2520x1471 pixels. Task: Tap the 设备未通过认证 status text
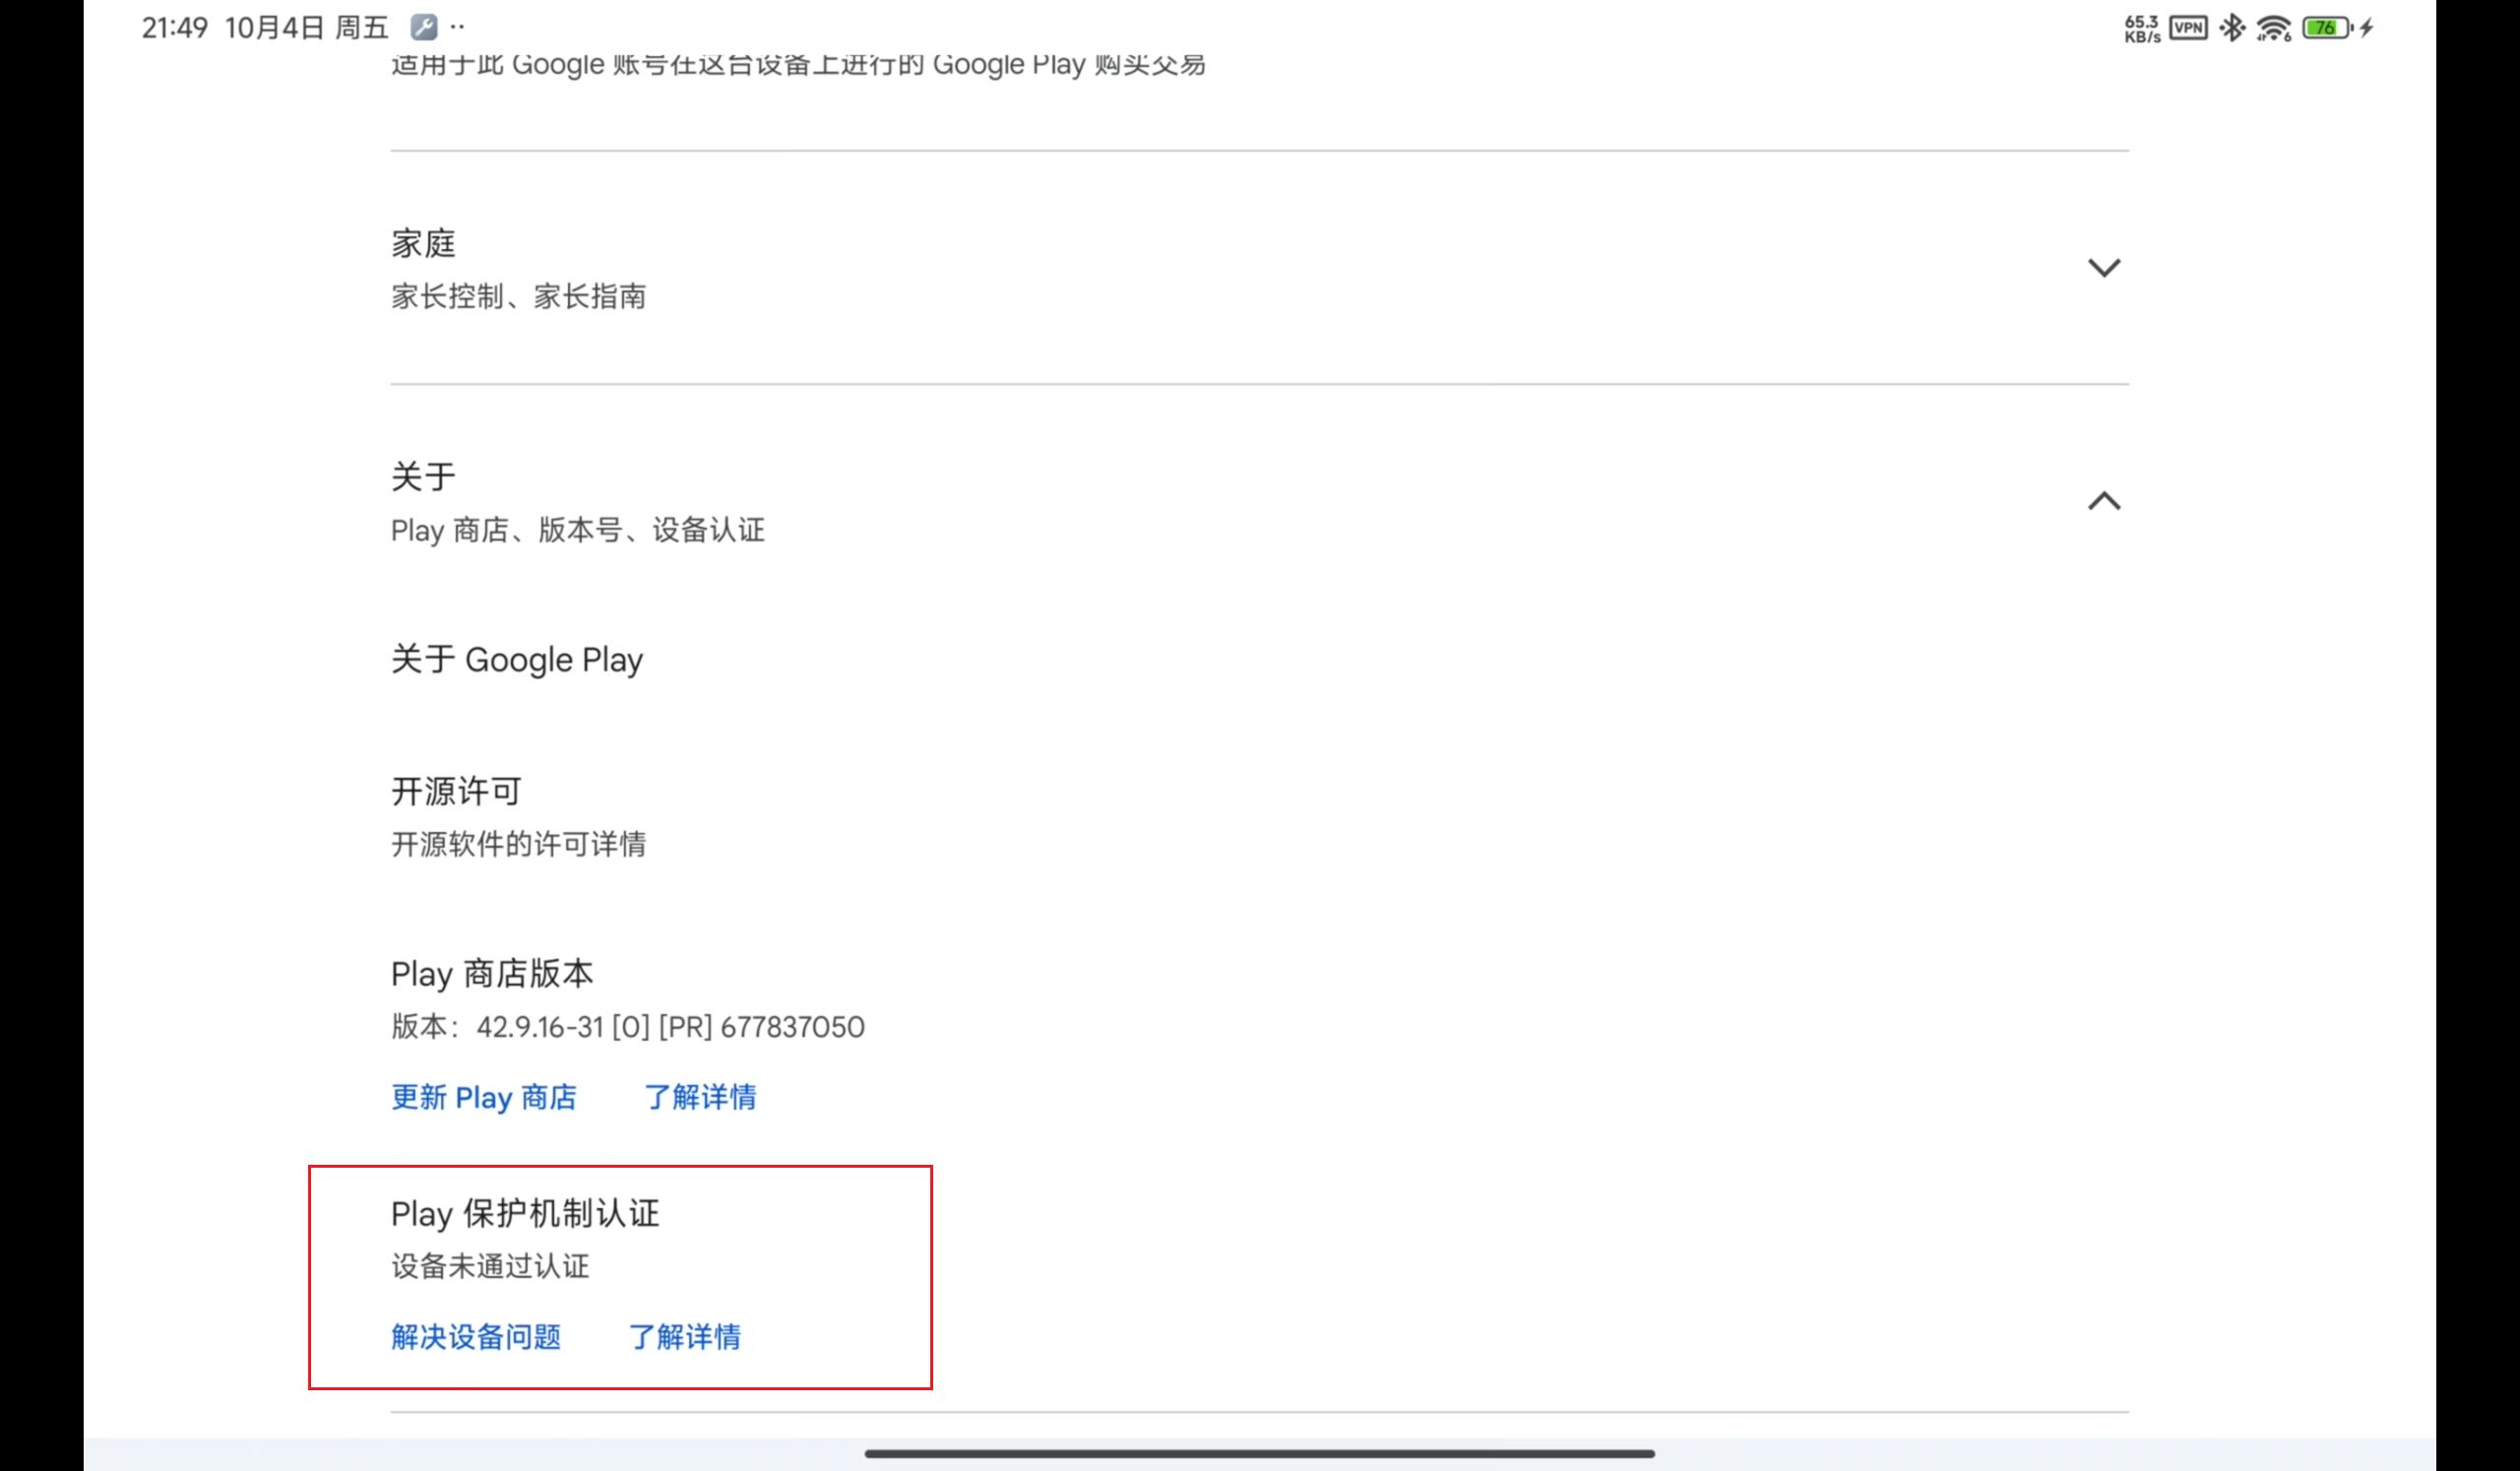[490, 1266]
